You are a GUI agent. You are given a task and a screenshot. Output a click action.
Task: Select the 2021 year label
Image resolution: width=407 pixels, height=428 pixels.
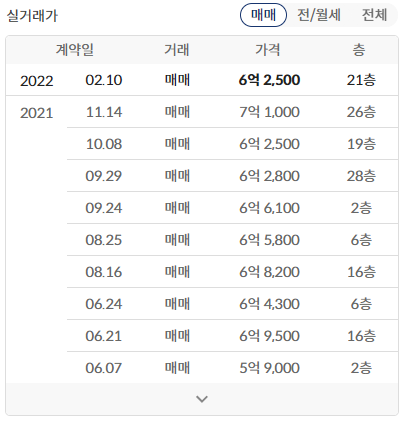pyautogui.click(x=37, y=113)
